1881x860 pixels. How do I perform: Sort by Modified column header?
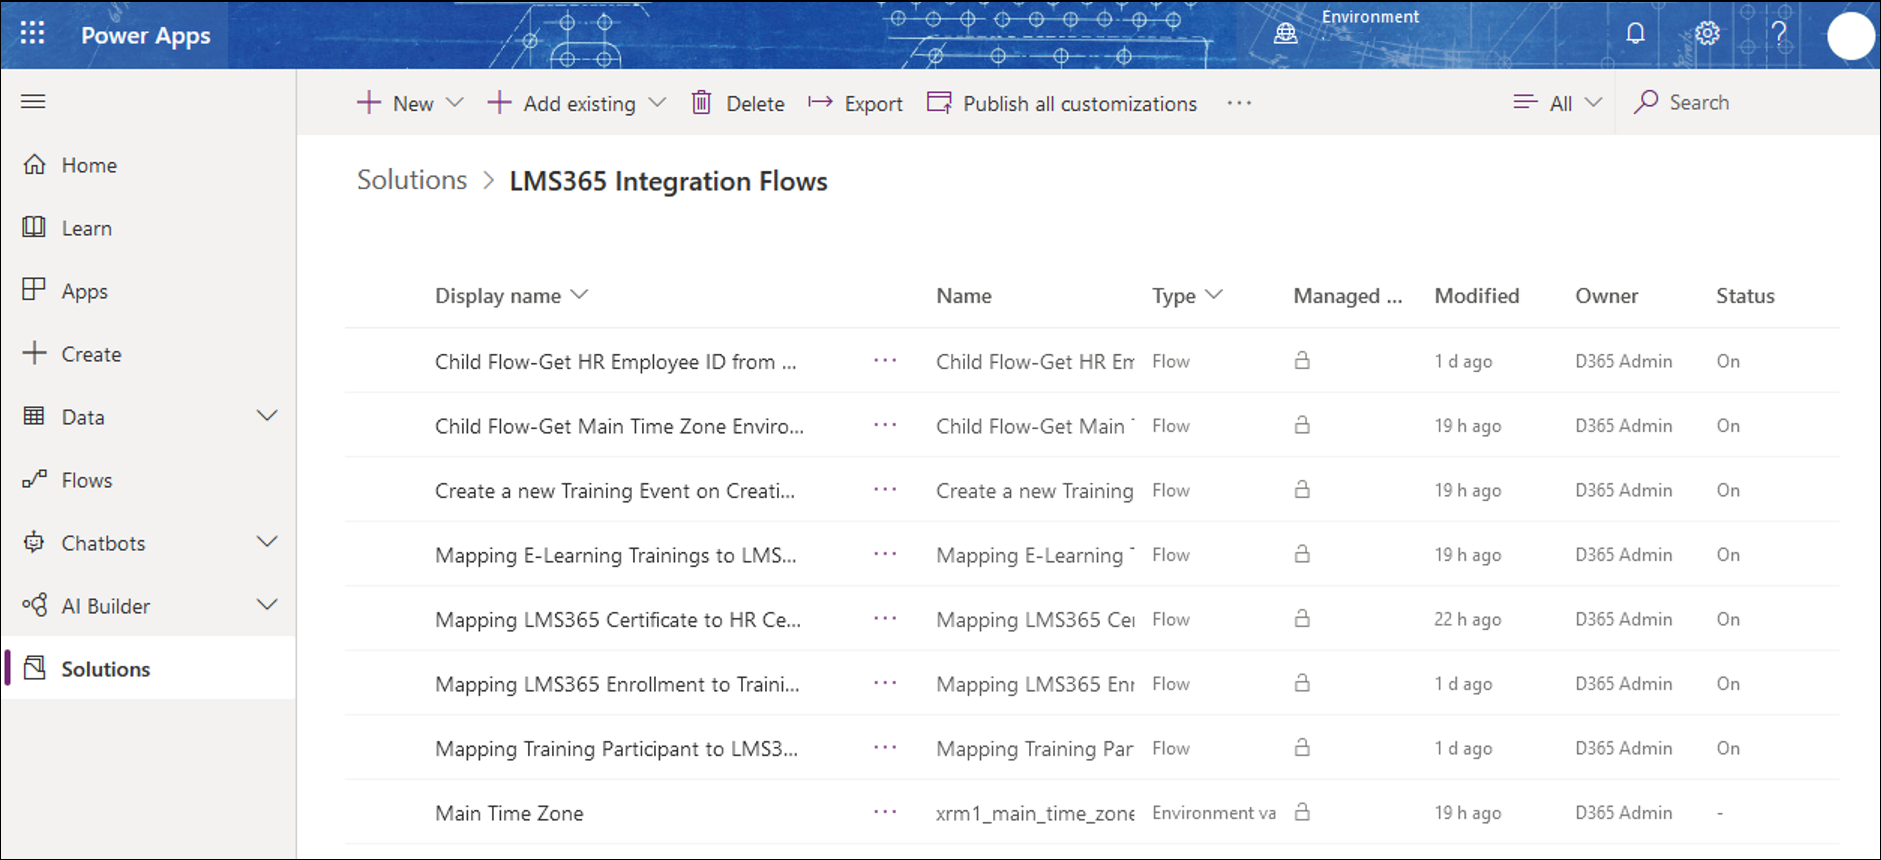pos(1477,296)
